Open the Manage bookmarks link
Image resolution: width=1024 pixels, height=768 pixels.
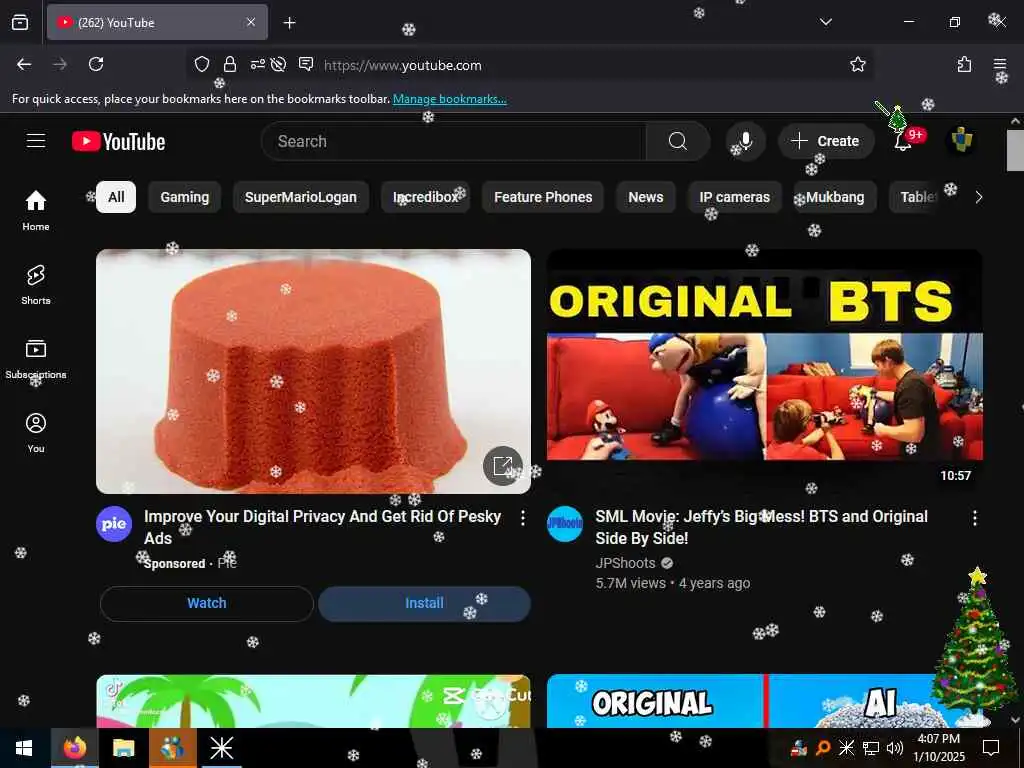449,99
